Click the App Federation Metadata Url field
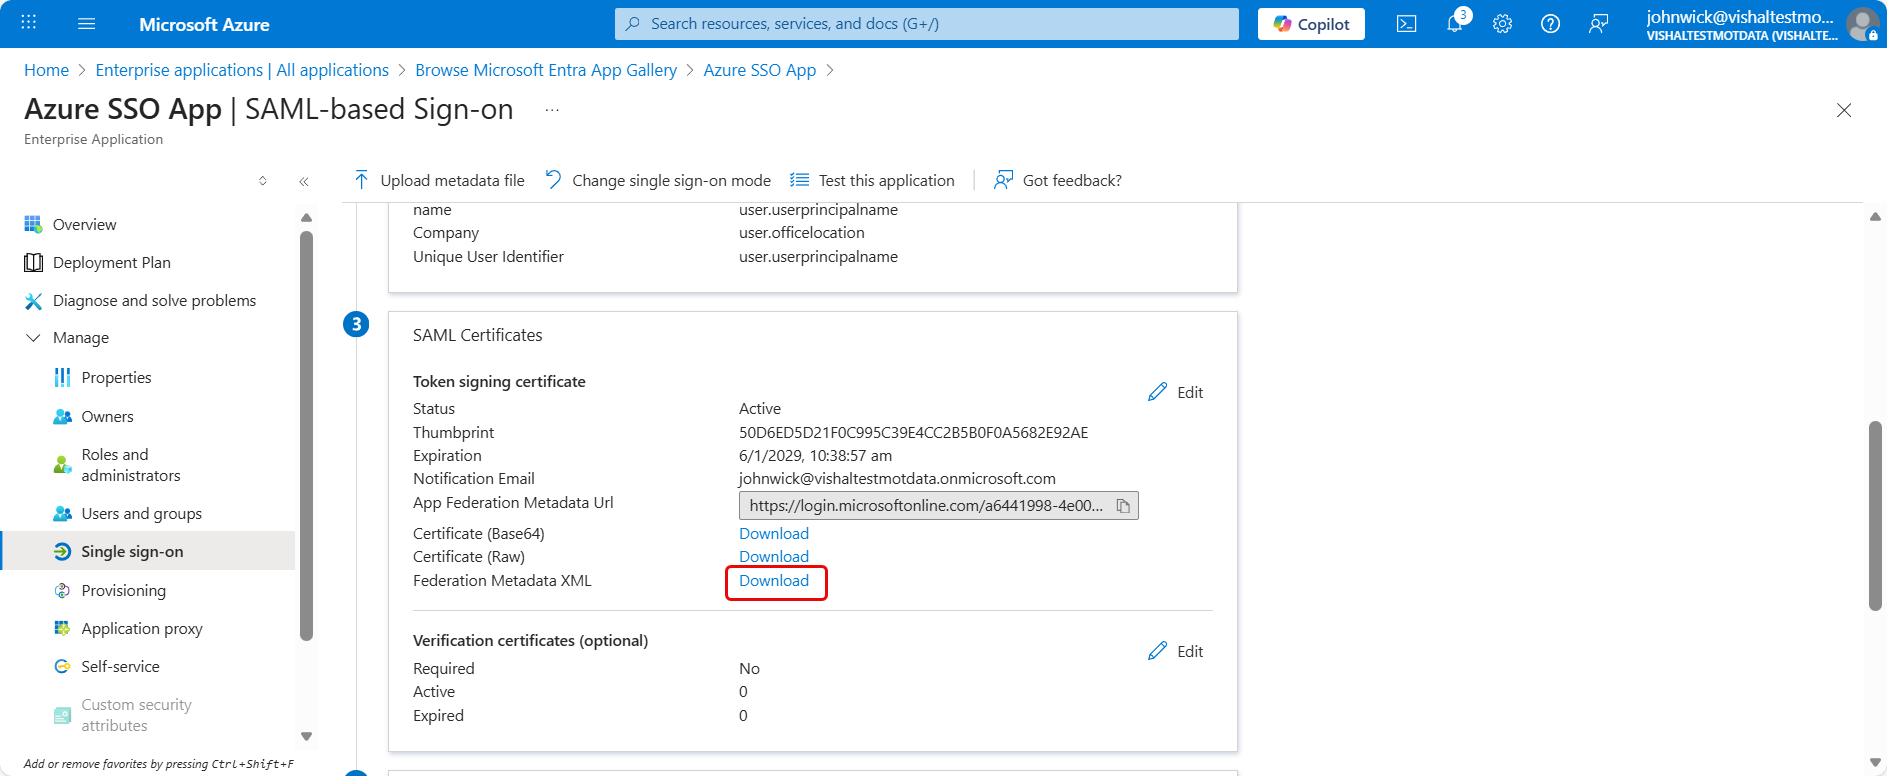 pyautogui.click(x=938, y=506)
